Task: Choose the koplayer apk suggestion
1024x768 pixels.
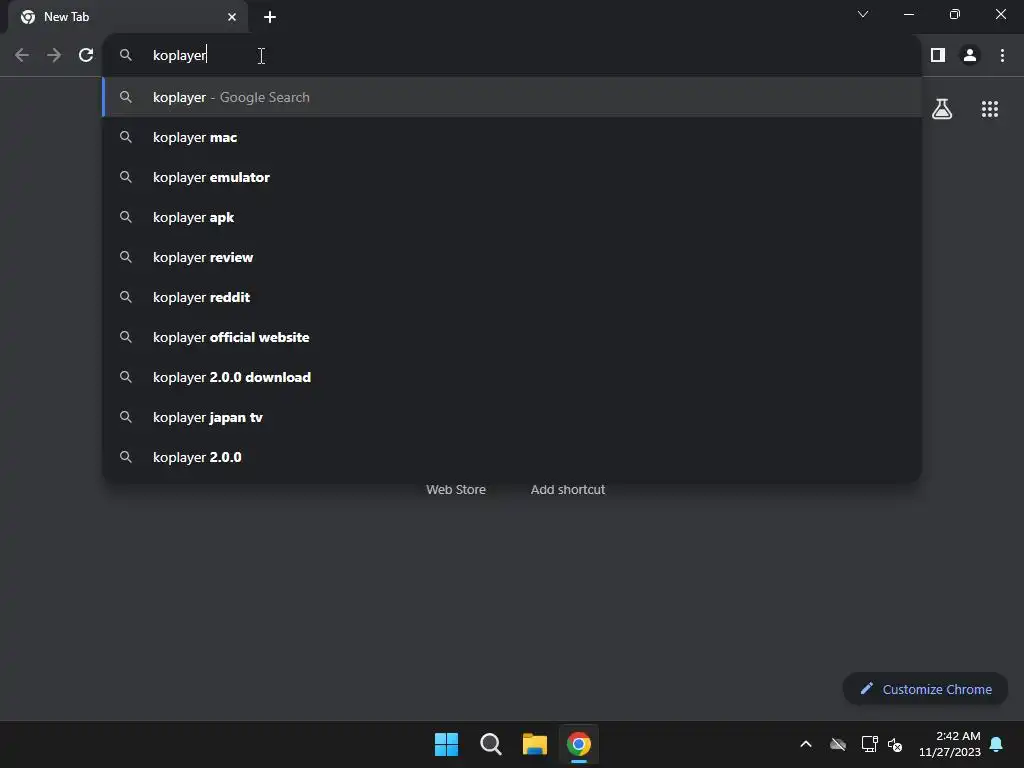Action: (x=513, y=217)
